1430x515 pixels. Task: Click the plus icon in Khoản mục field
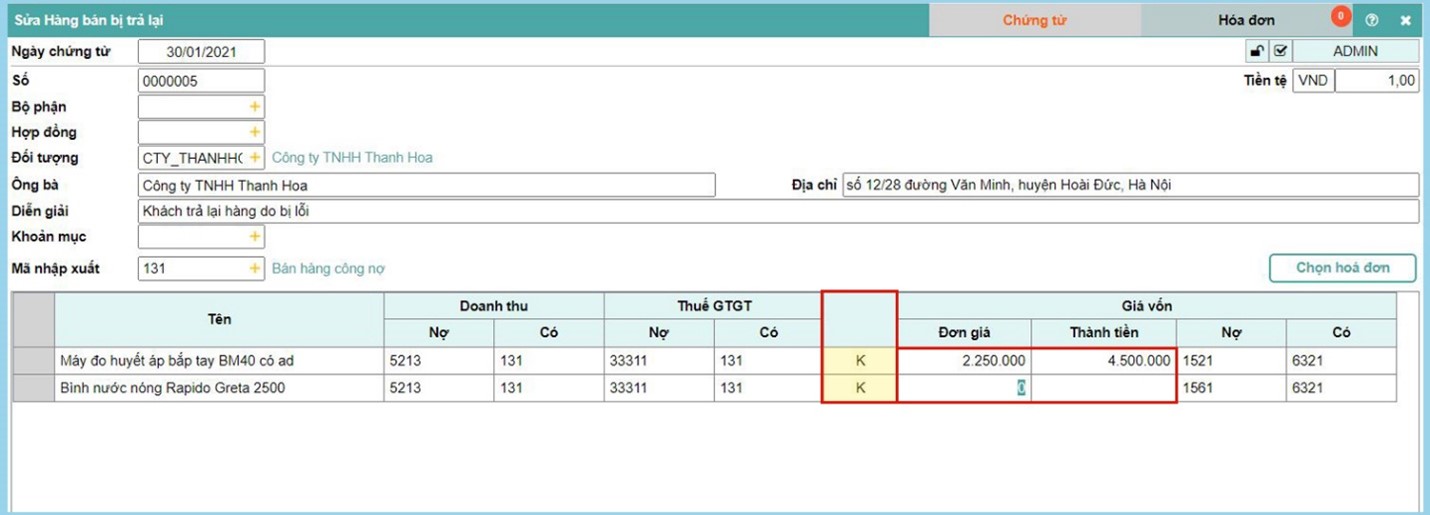point(255,237)
